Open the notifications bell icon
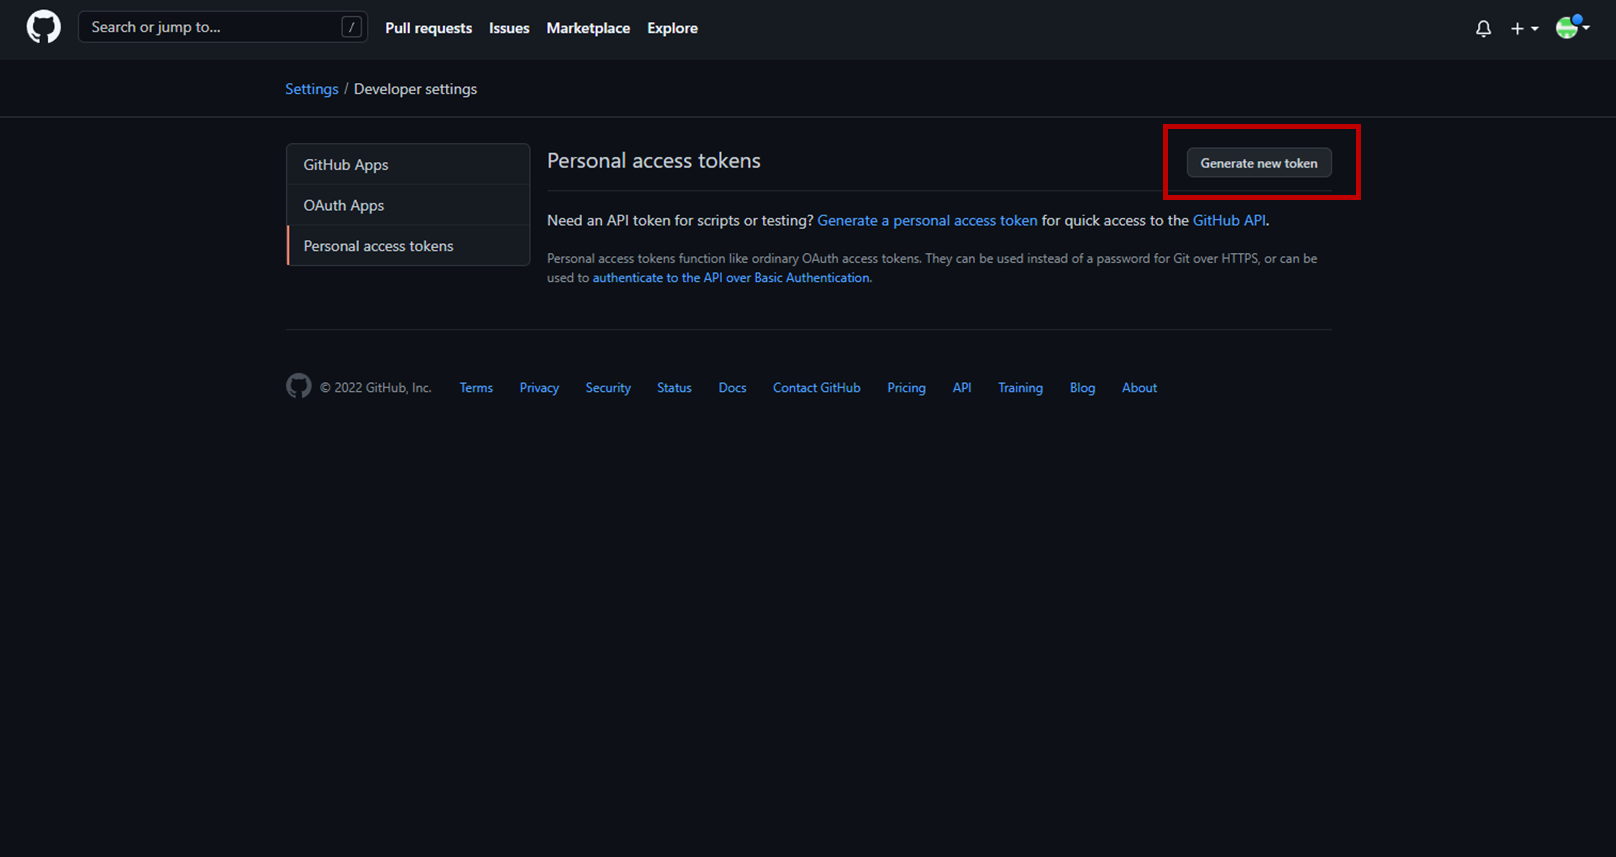This screenshot has width=1616, height=857. 1483,29
